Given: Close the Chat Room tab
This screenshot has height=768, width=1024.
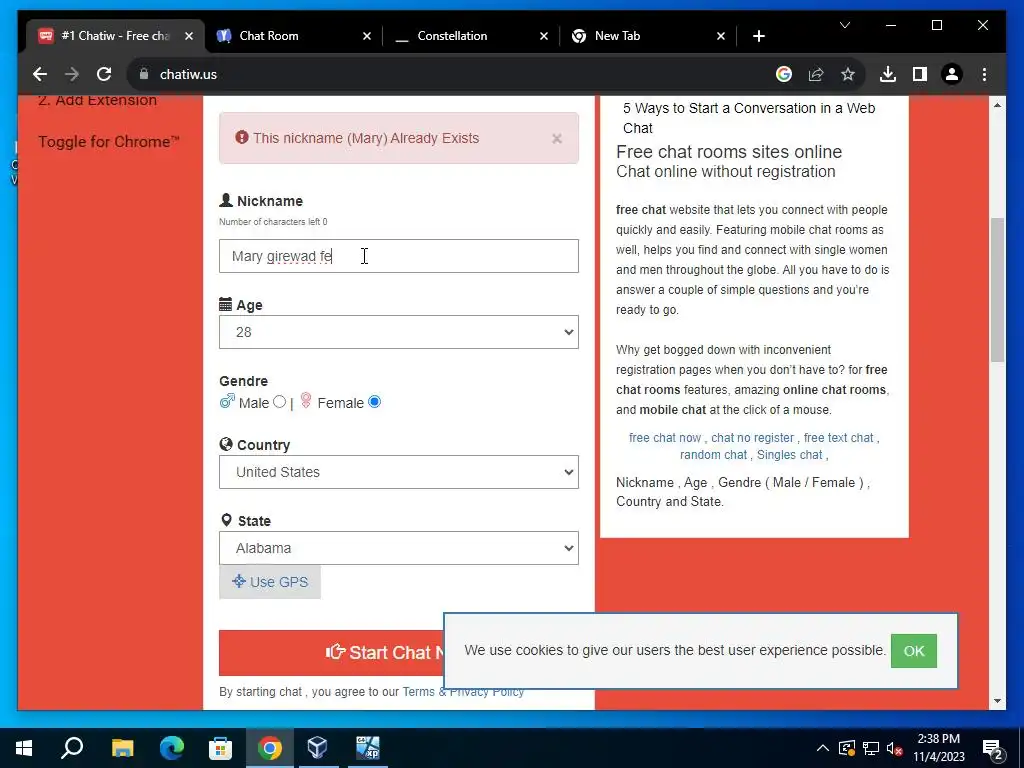Looking at the screenshot, I should [x=366, y=36].
